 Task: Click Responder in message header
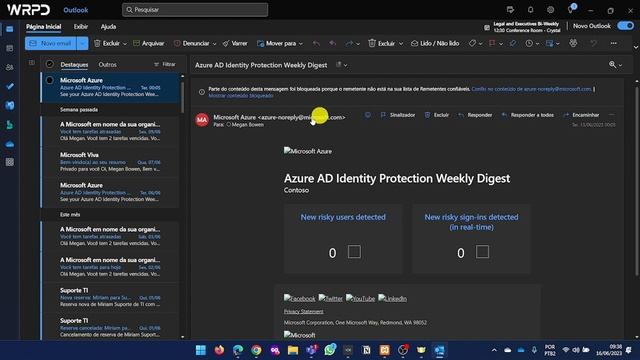475,115
